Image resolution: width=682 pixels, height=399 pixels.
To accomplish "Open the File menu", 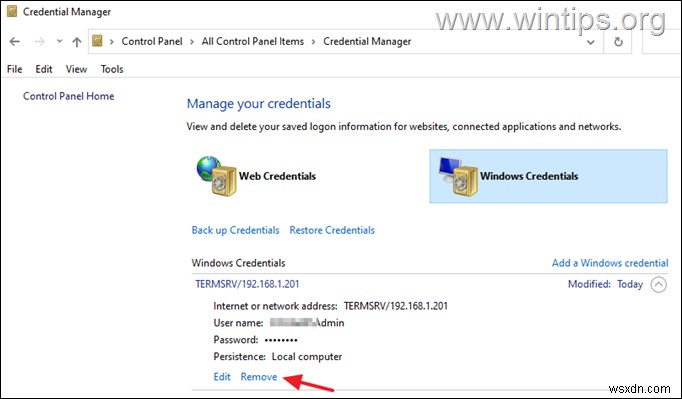I will 14,69.
